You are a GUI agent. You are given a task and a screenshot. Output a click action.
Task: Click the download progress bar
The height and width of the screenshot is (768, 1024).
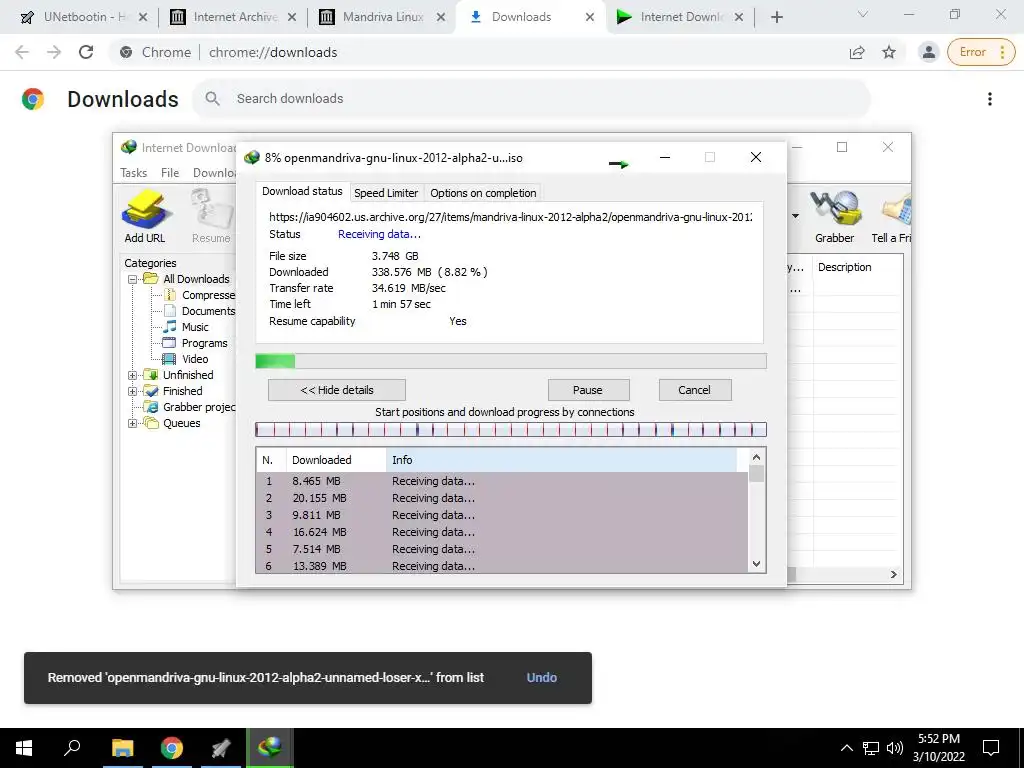[x=511, y=361]
